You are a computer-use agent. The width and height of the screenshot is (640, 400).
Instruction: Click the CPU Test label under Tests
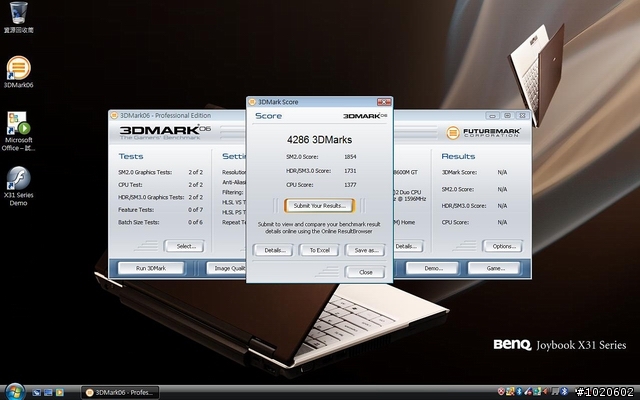tap(130, 185)
